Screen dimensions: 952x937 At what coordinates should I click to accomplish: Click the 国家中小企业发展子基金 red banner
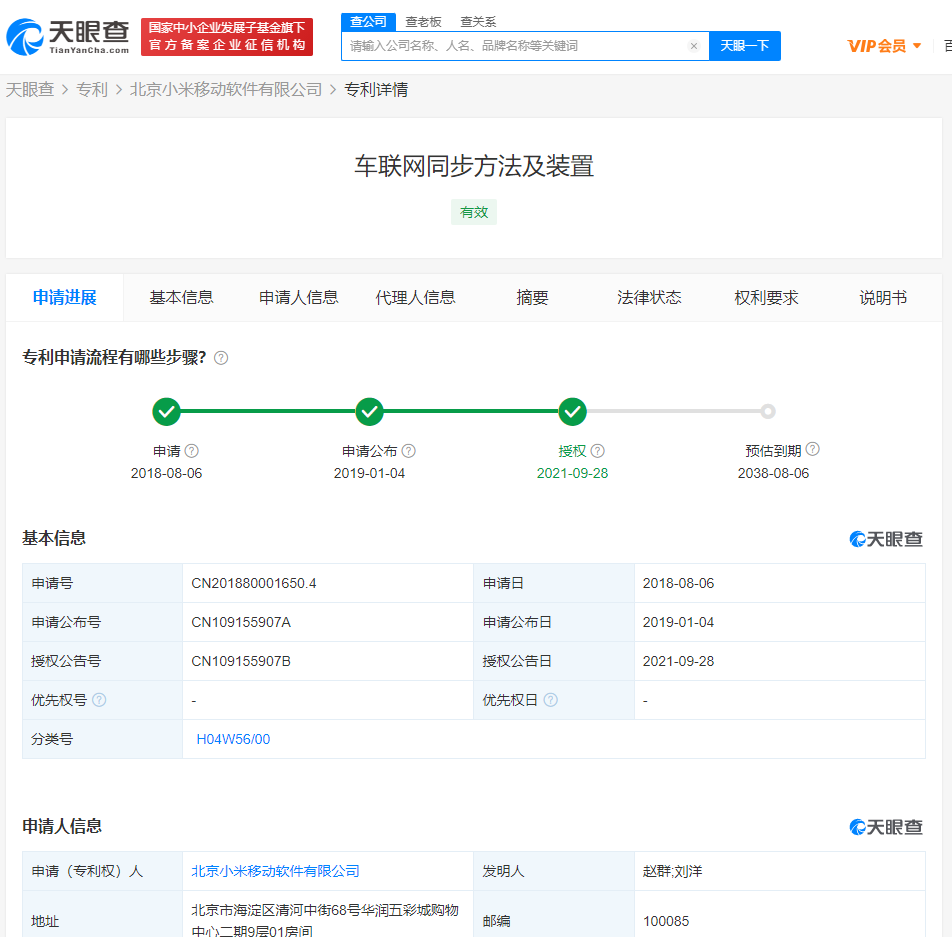pos(227,37)
